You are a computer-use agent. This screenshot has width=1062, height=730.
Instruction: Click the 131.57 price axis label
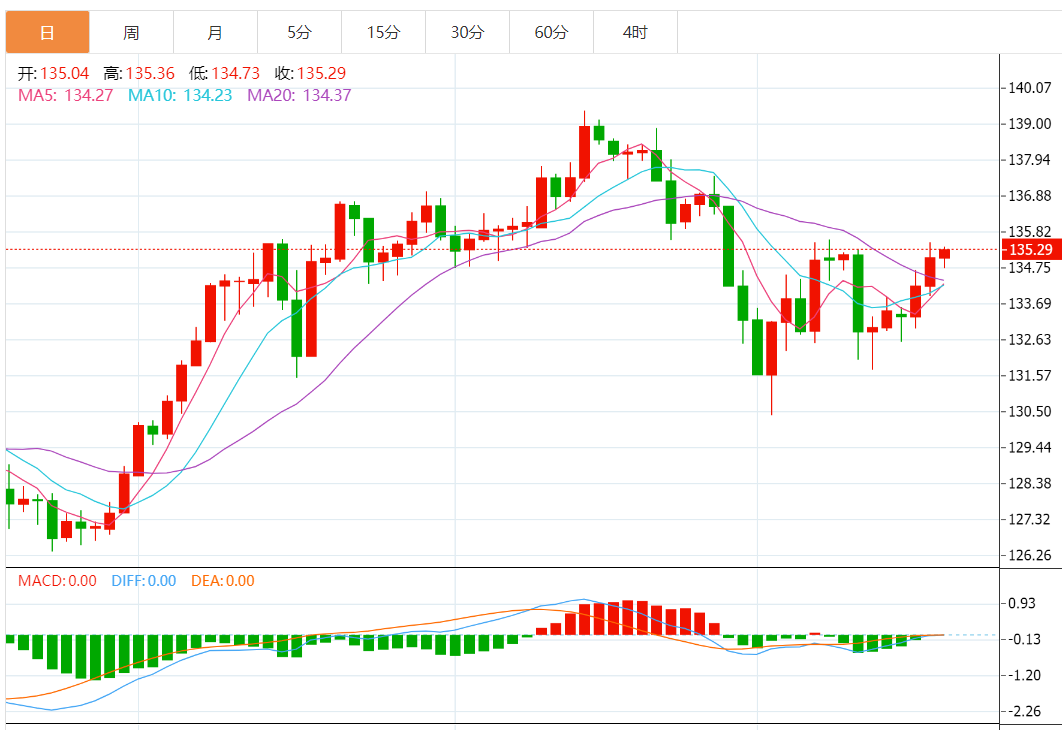tap(1029, 375)
